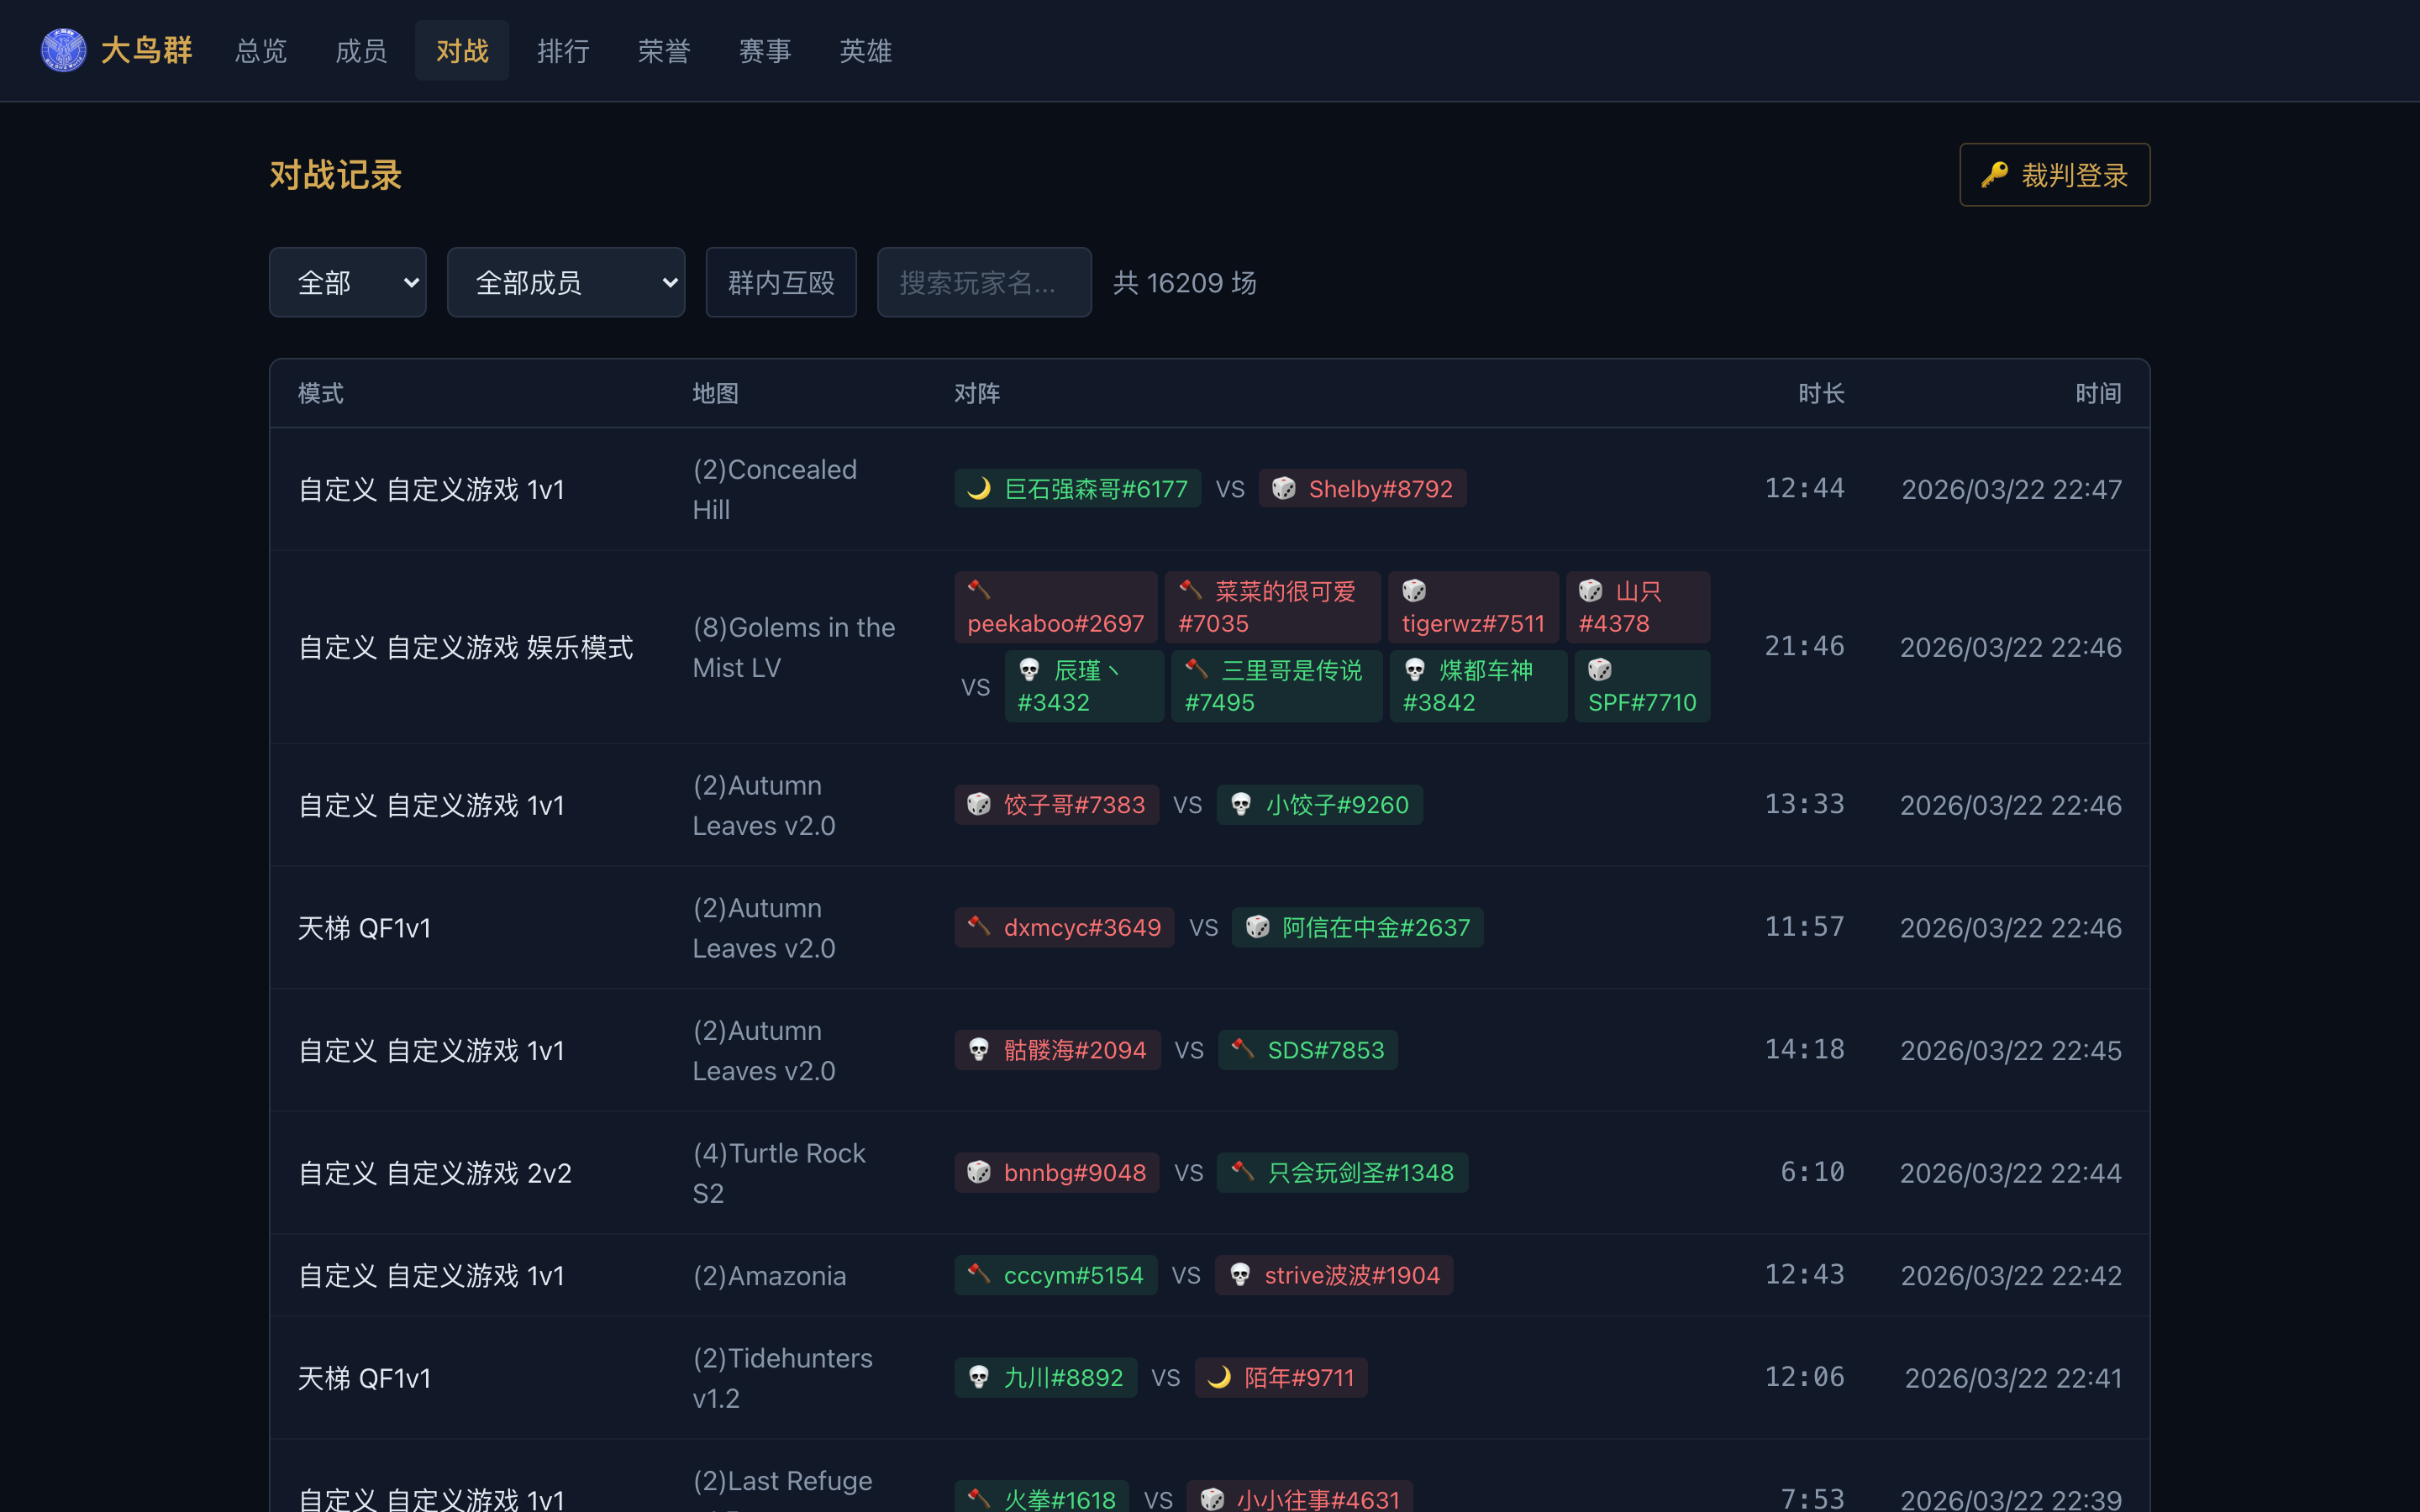This screenshot has height=1512, width=2420.
Task: Focus the 搜索玩家名 search field
Action: (984, 282)
